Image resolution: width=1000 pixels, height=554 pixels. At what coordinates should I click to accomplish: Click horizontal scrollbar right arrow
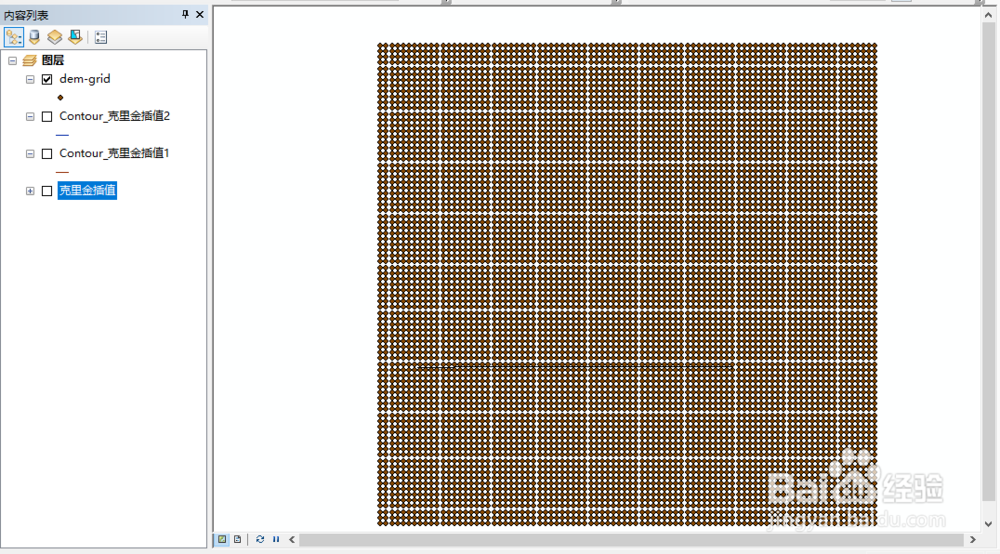(973, 539)
